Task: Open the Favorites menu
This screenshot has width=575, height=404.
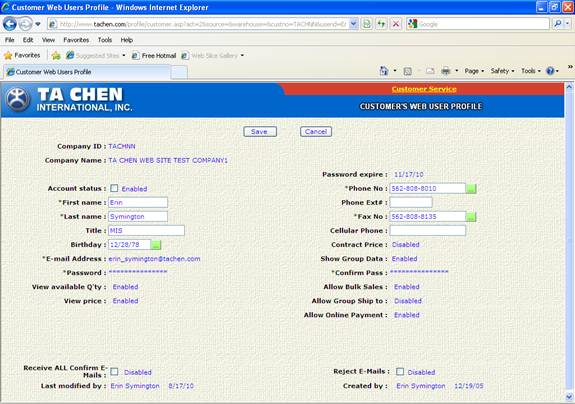Action: 76,40
